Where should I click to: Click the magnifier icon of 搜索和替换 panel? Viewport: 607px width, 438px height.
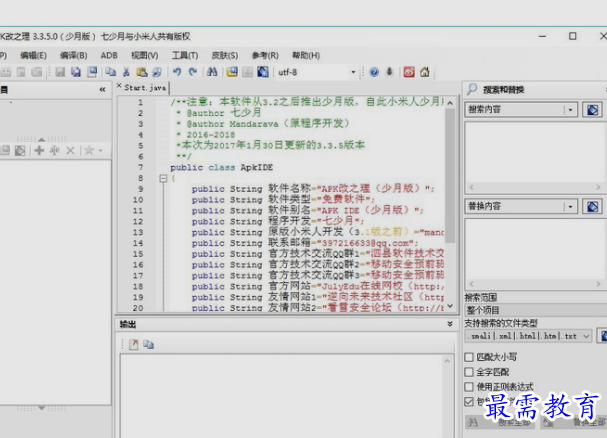click(472, 89)
